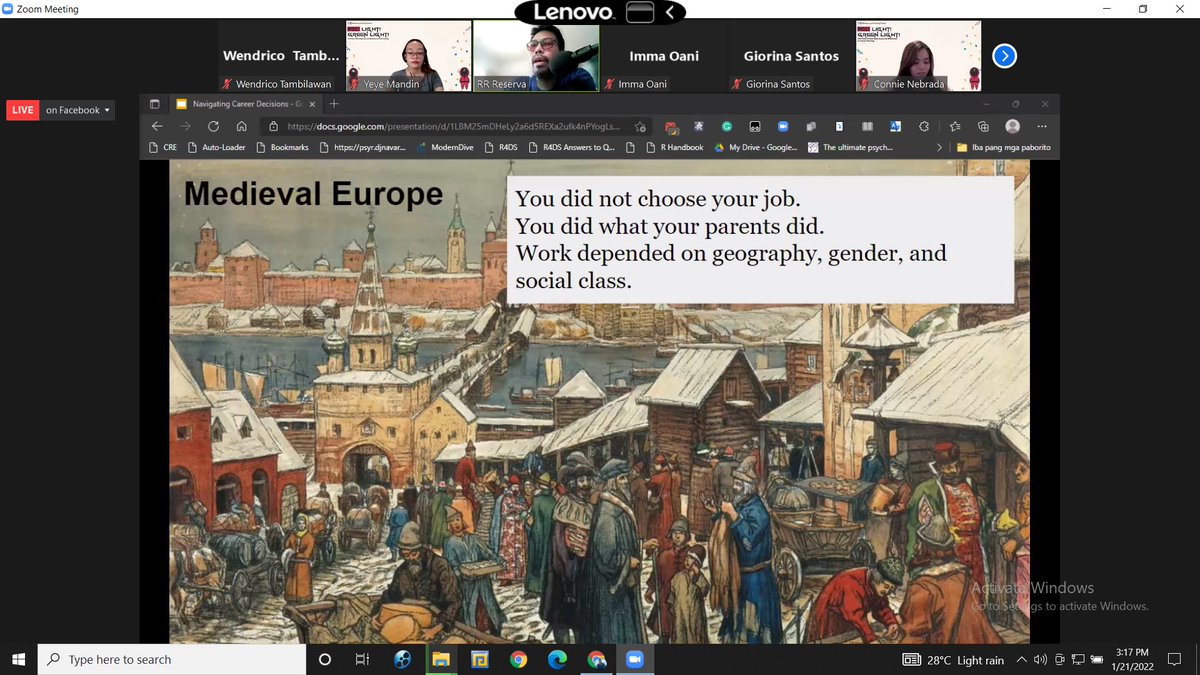Open the browser home page
This screenshot has width=1200, height=675.
click(241, 127)
